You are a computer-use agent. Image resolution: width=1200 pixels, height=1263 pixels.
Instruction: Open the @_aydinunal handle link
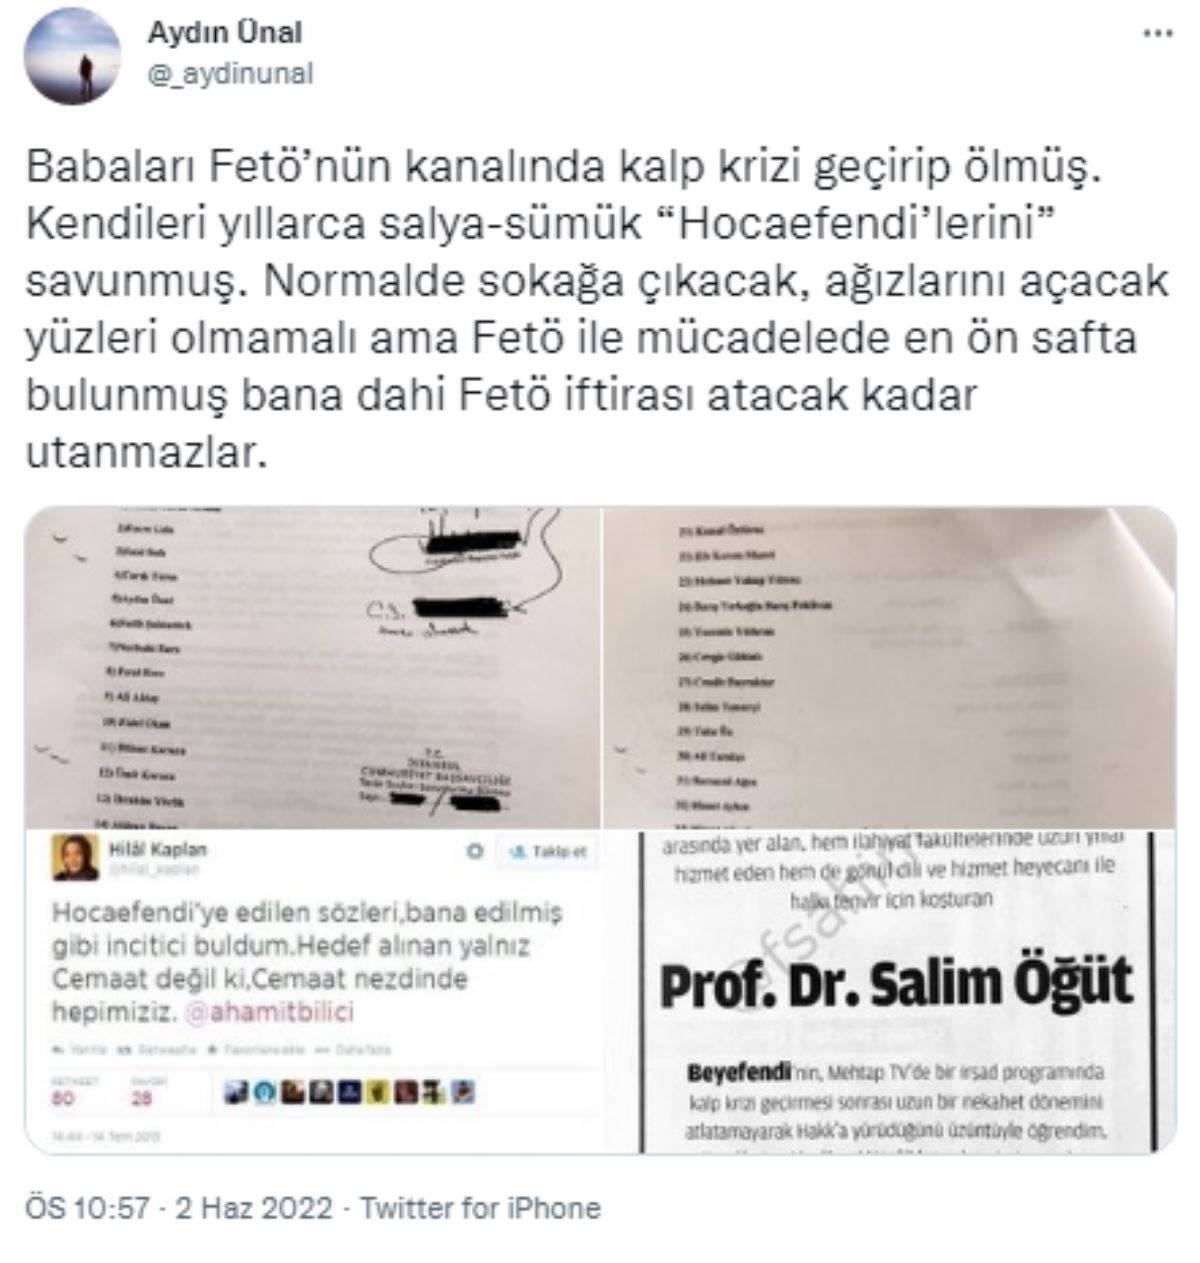pos(231,73)
